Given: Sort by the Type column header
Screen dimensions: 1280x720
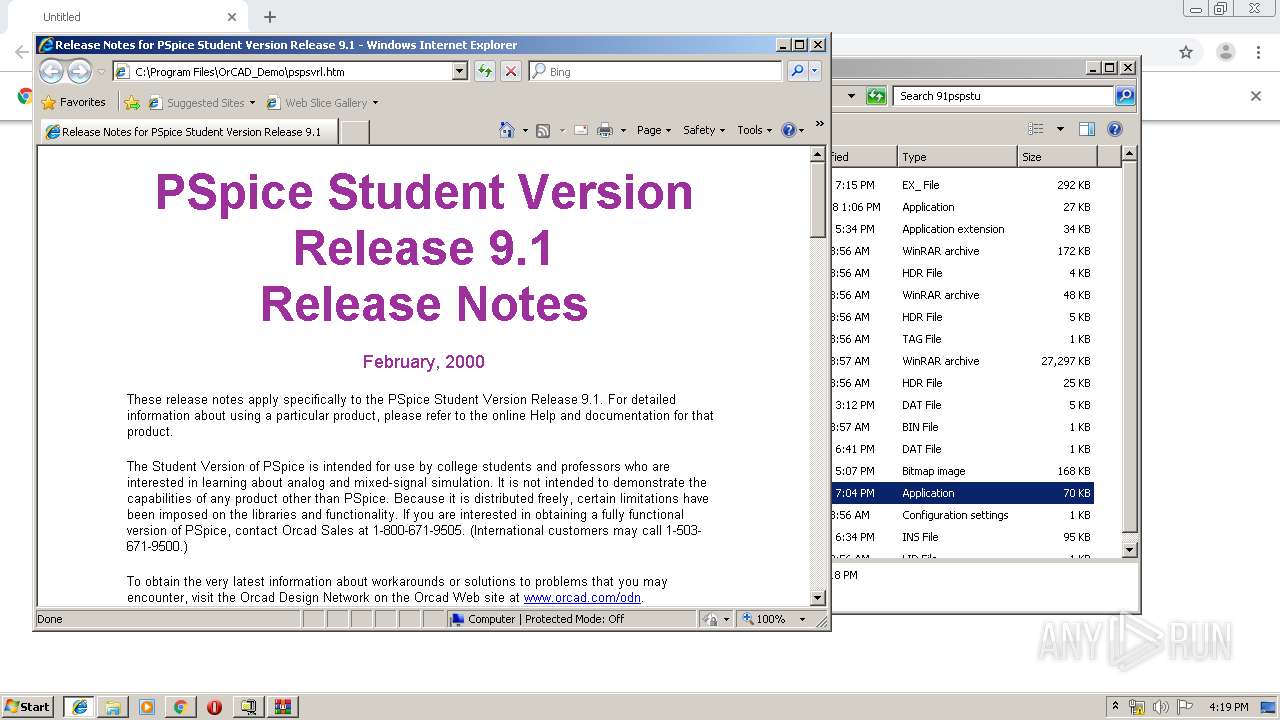Looking at the screenshot, I should click(956, 156).
